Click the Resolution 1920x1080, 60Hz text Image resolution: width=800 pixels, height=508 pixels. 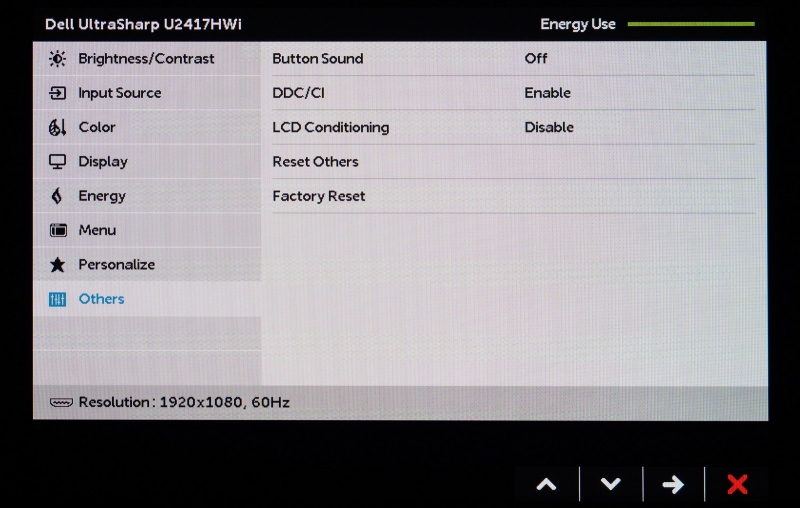184,402
